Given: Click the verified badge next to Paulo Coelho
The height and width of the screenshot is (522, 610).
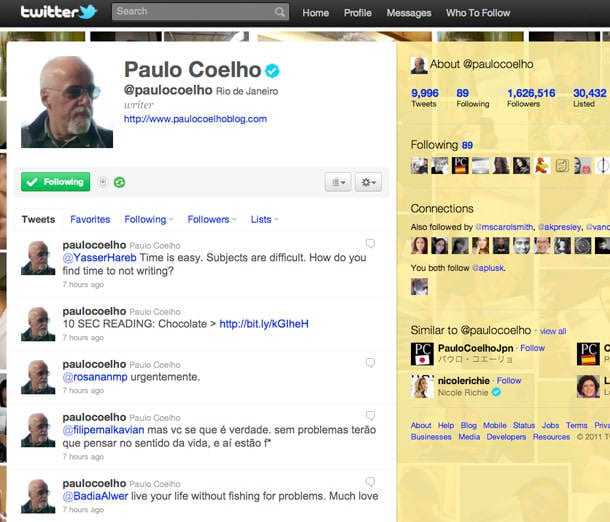Looking at the screenshot, I should pos(272,70).
